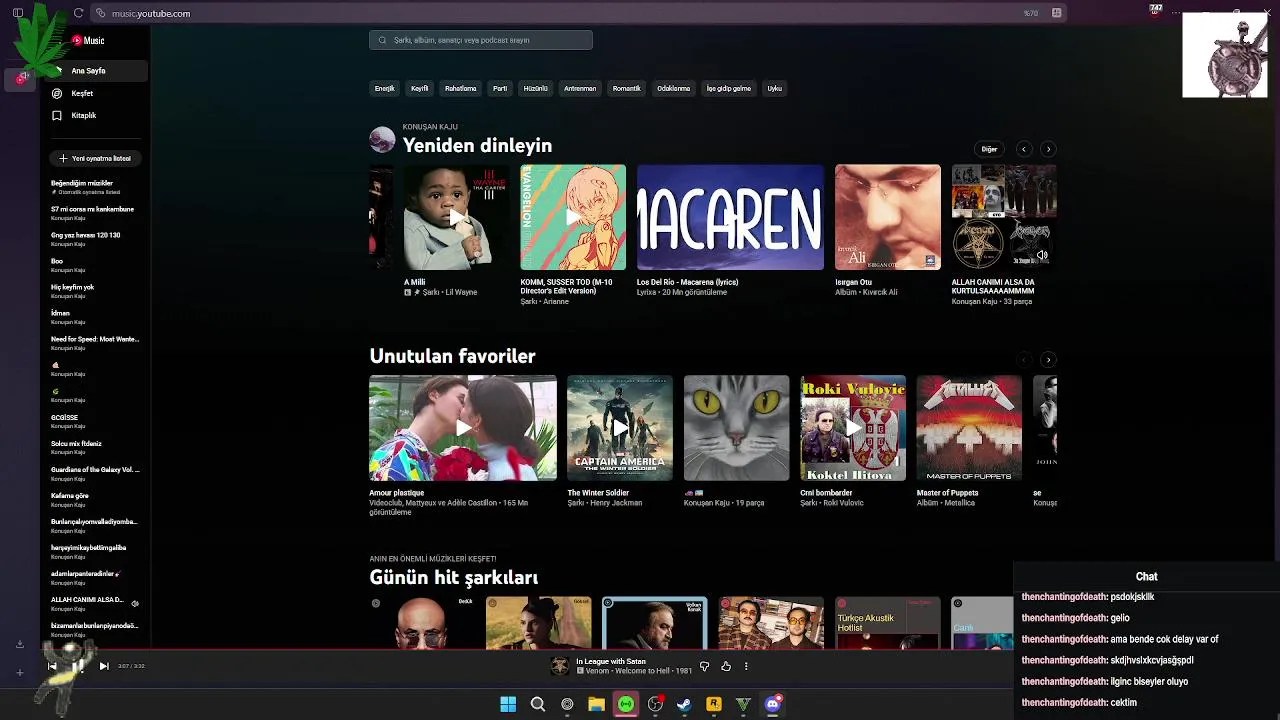
Task: Open 'Gng yaz havası 120 130' playlist
Action: 97,239
